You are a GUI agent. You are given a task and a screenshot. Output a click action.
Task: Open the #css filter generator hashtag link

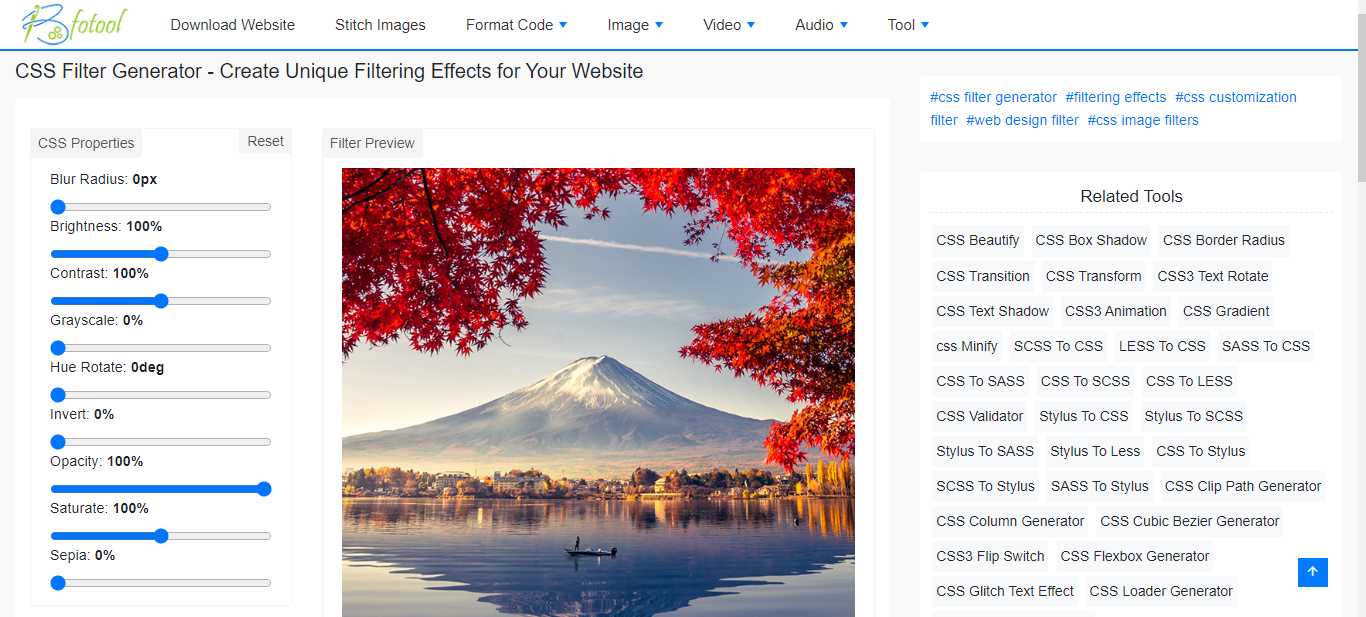993,96
